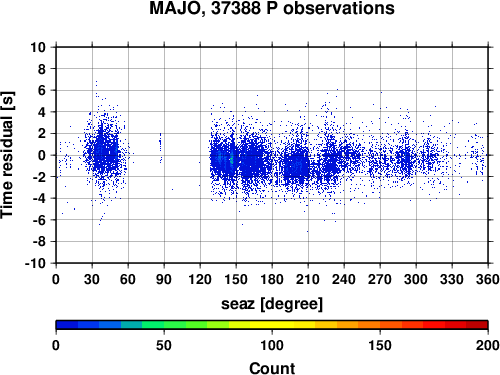Click the colorbar tick label 100

(272, 345)
